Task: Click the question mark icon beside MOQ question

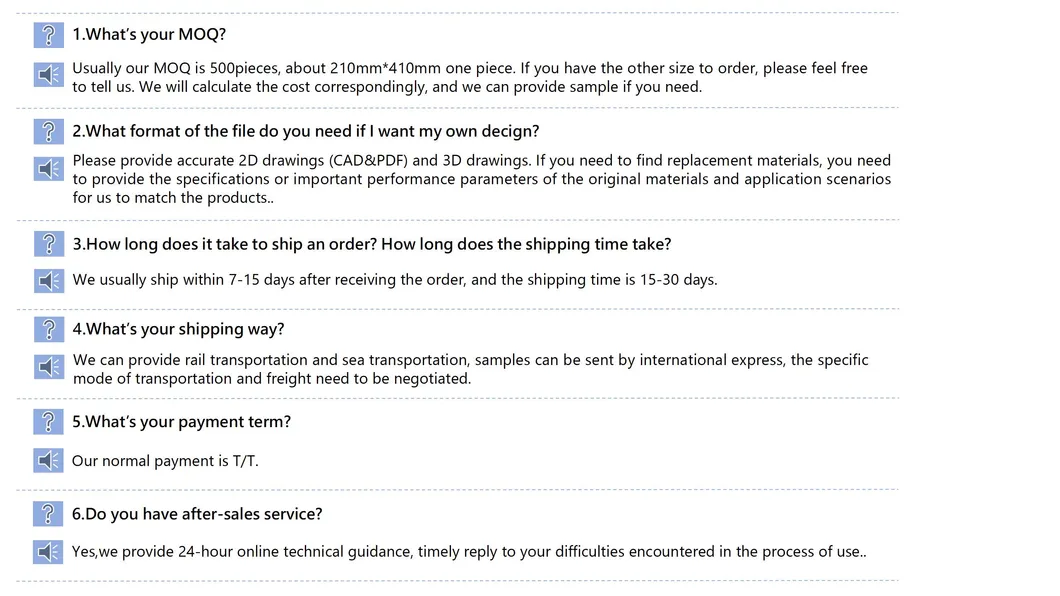Action: pos(48,35)
